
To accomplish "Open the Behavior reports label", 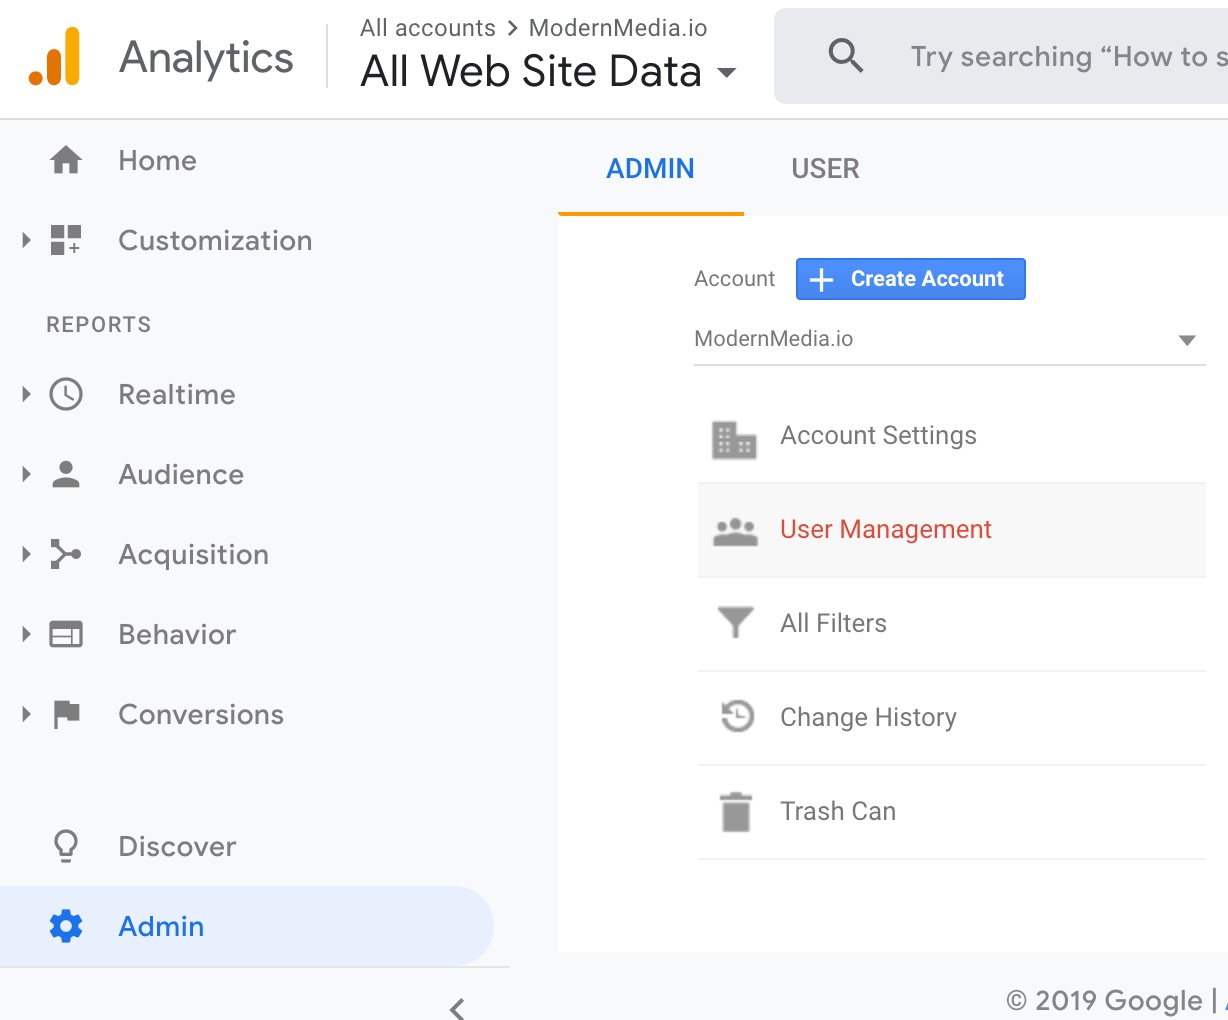I will (x=177, y=634).
